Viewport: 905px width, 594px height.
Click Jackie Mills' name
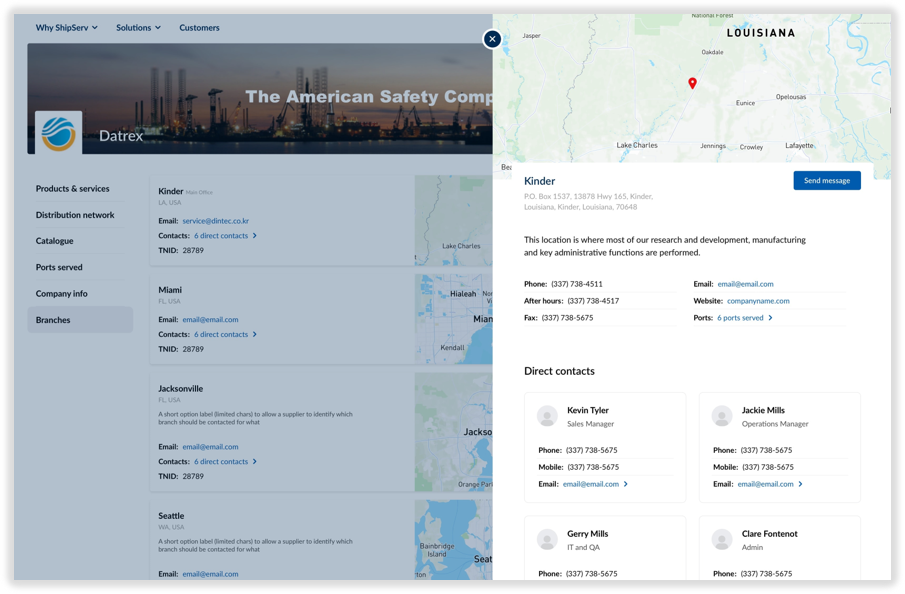pyautogui.click(x=764, y=410)
